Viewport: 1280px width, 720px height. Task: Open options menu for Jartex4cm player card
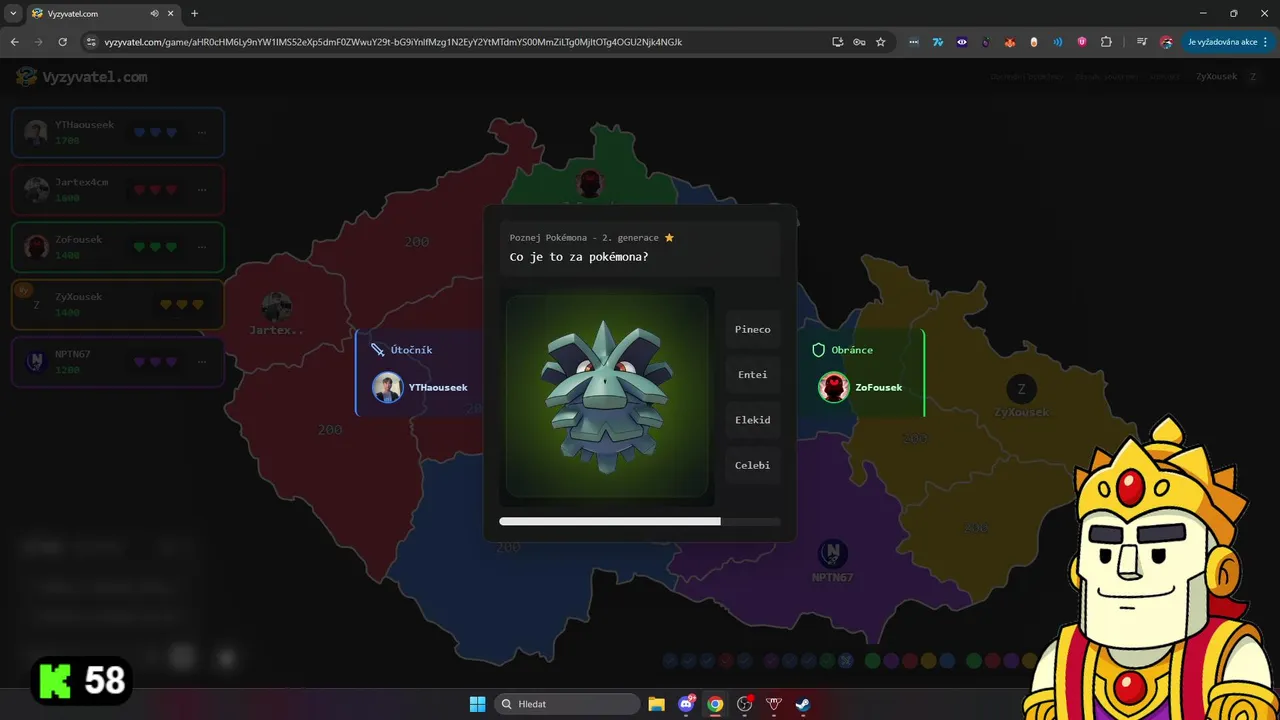(202, 190)
